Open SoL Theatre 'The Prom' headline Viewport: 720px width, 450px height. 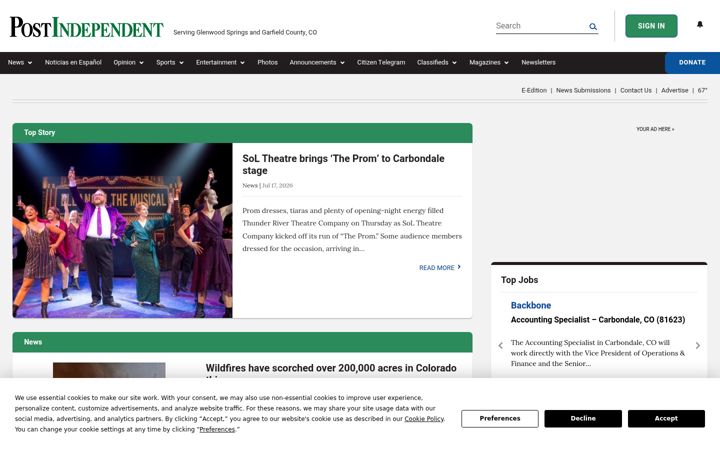pos(343,164)
